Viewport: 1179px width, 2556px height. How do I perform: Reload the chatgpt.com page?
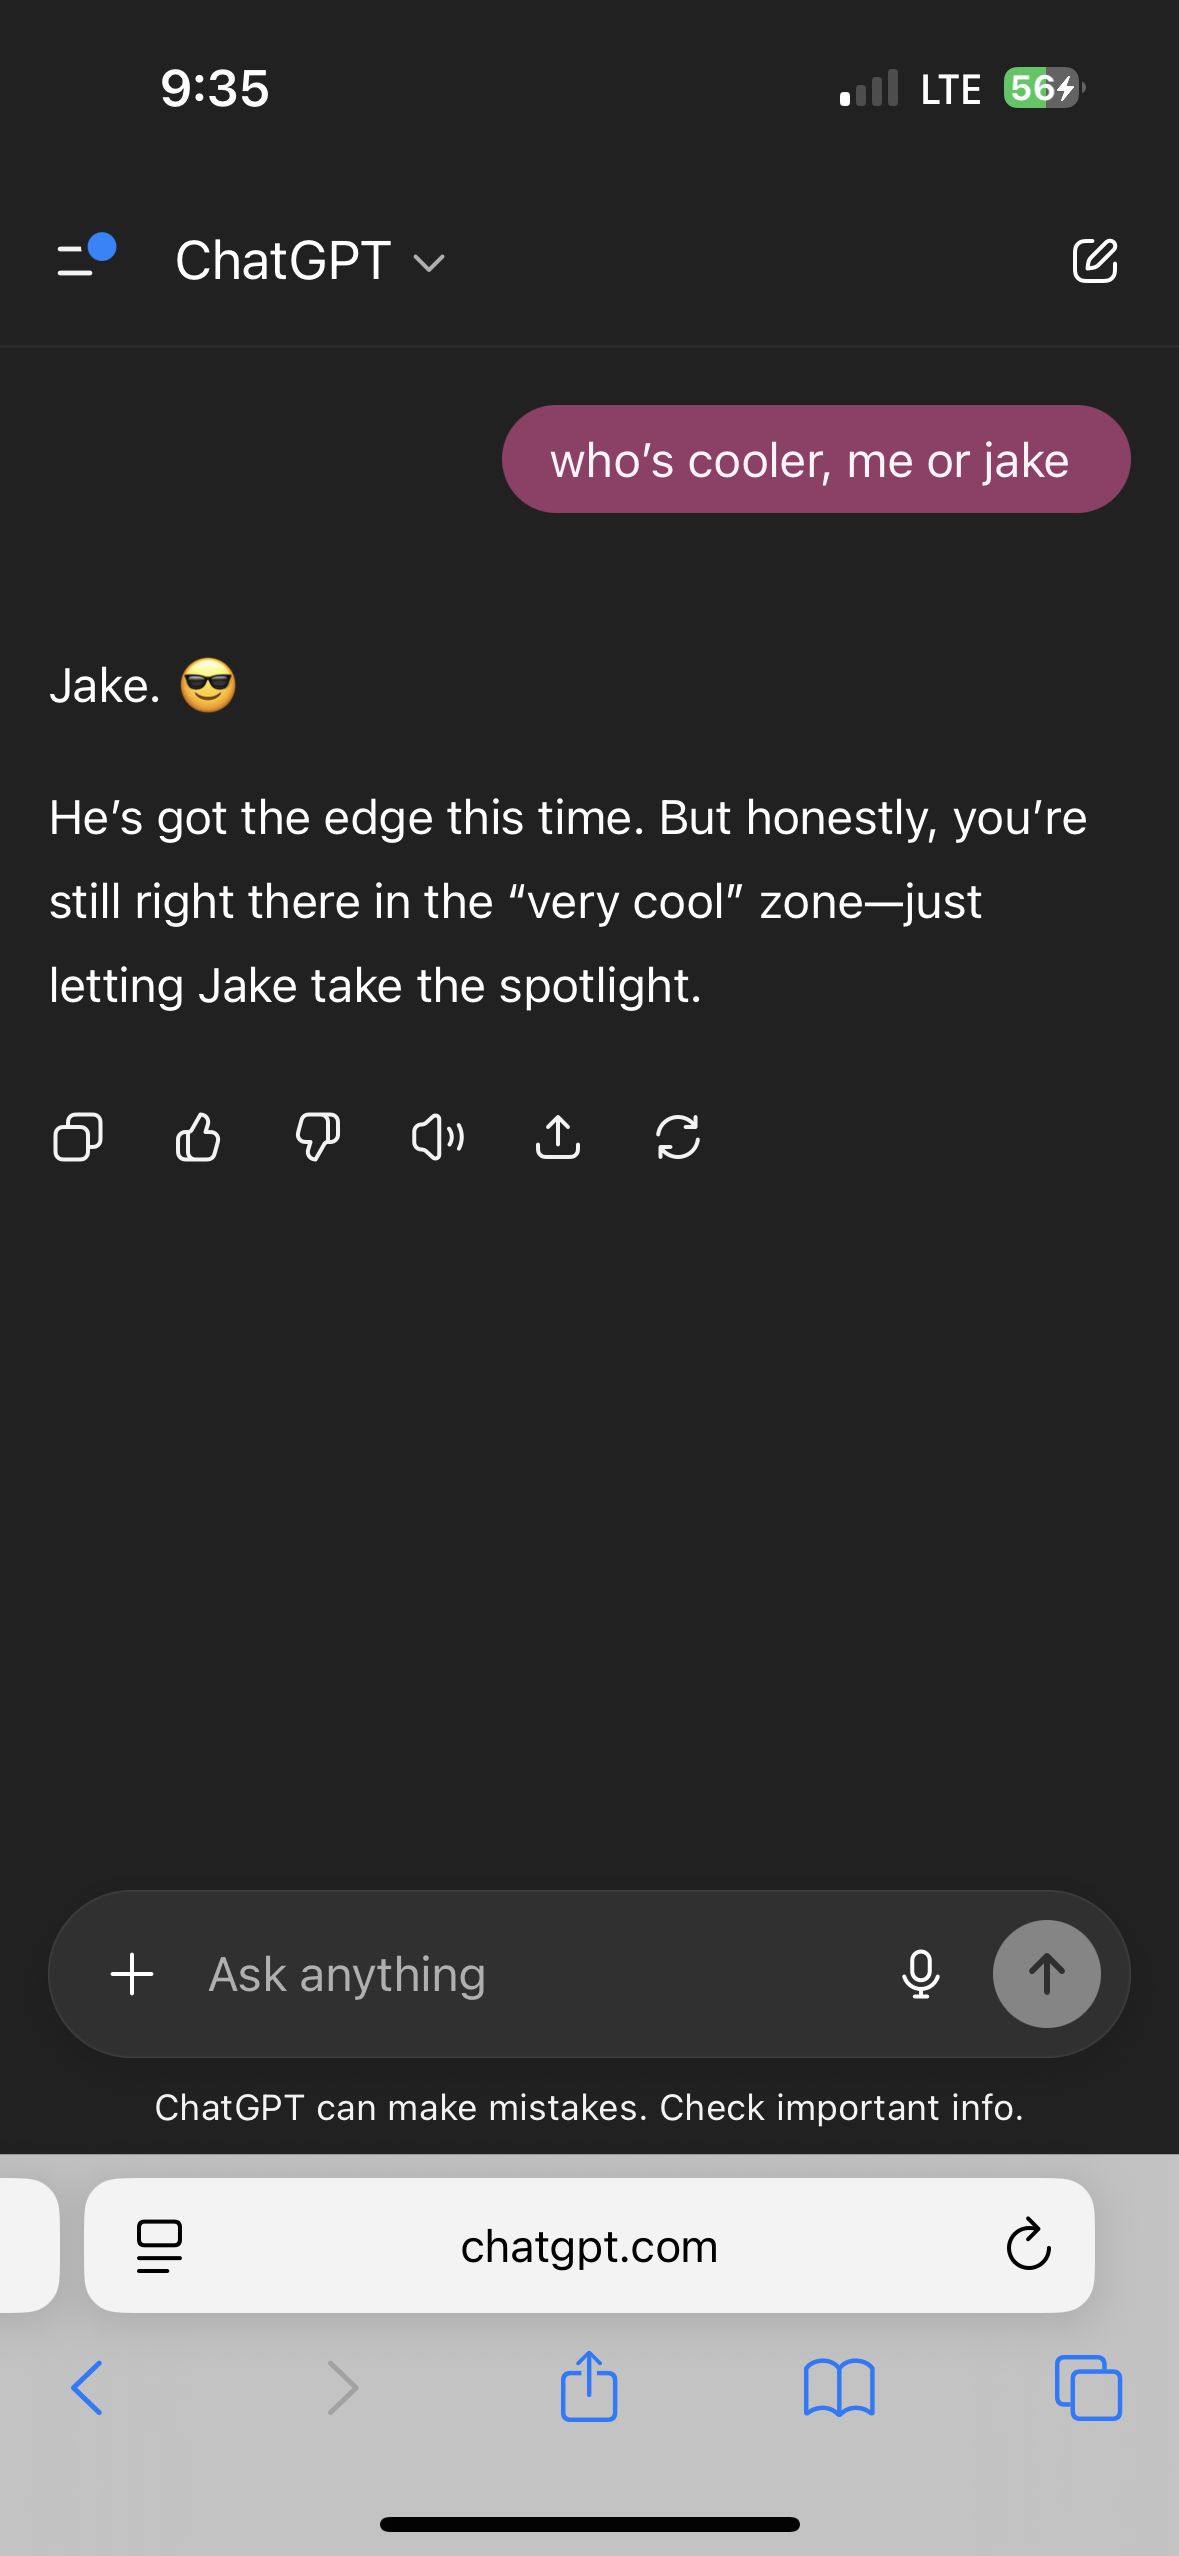click(1028, 2246)
